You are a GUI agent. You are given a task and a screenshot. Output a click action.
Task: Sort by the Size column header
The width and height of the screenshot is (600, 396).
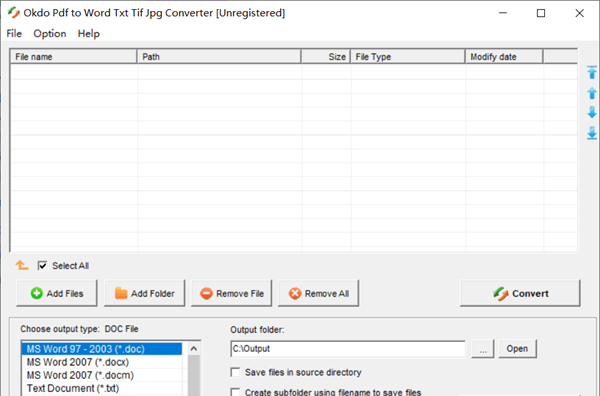click(x=326, y=57)
